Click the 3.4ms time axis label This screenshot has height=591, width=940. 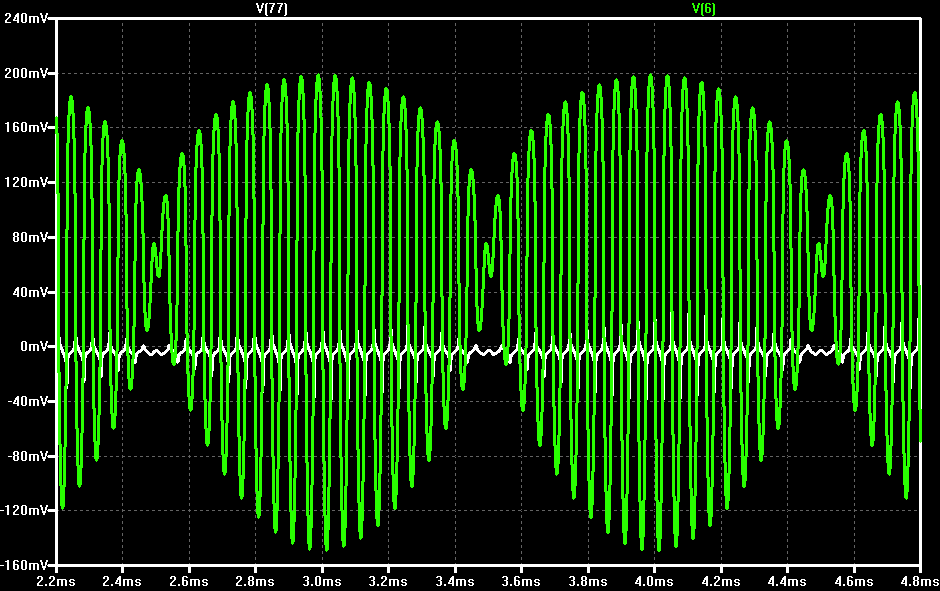pos(455,581)
